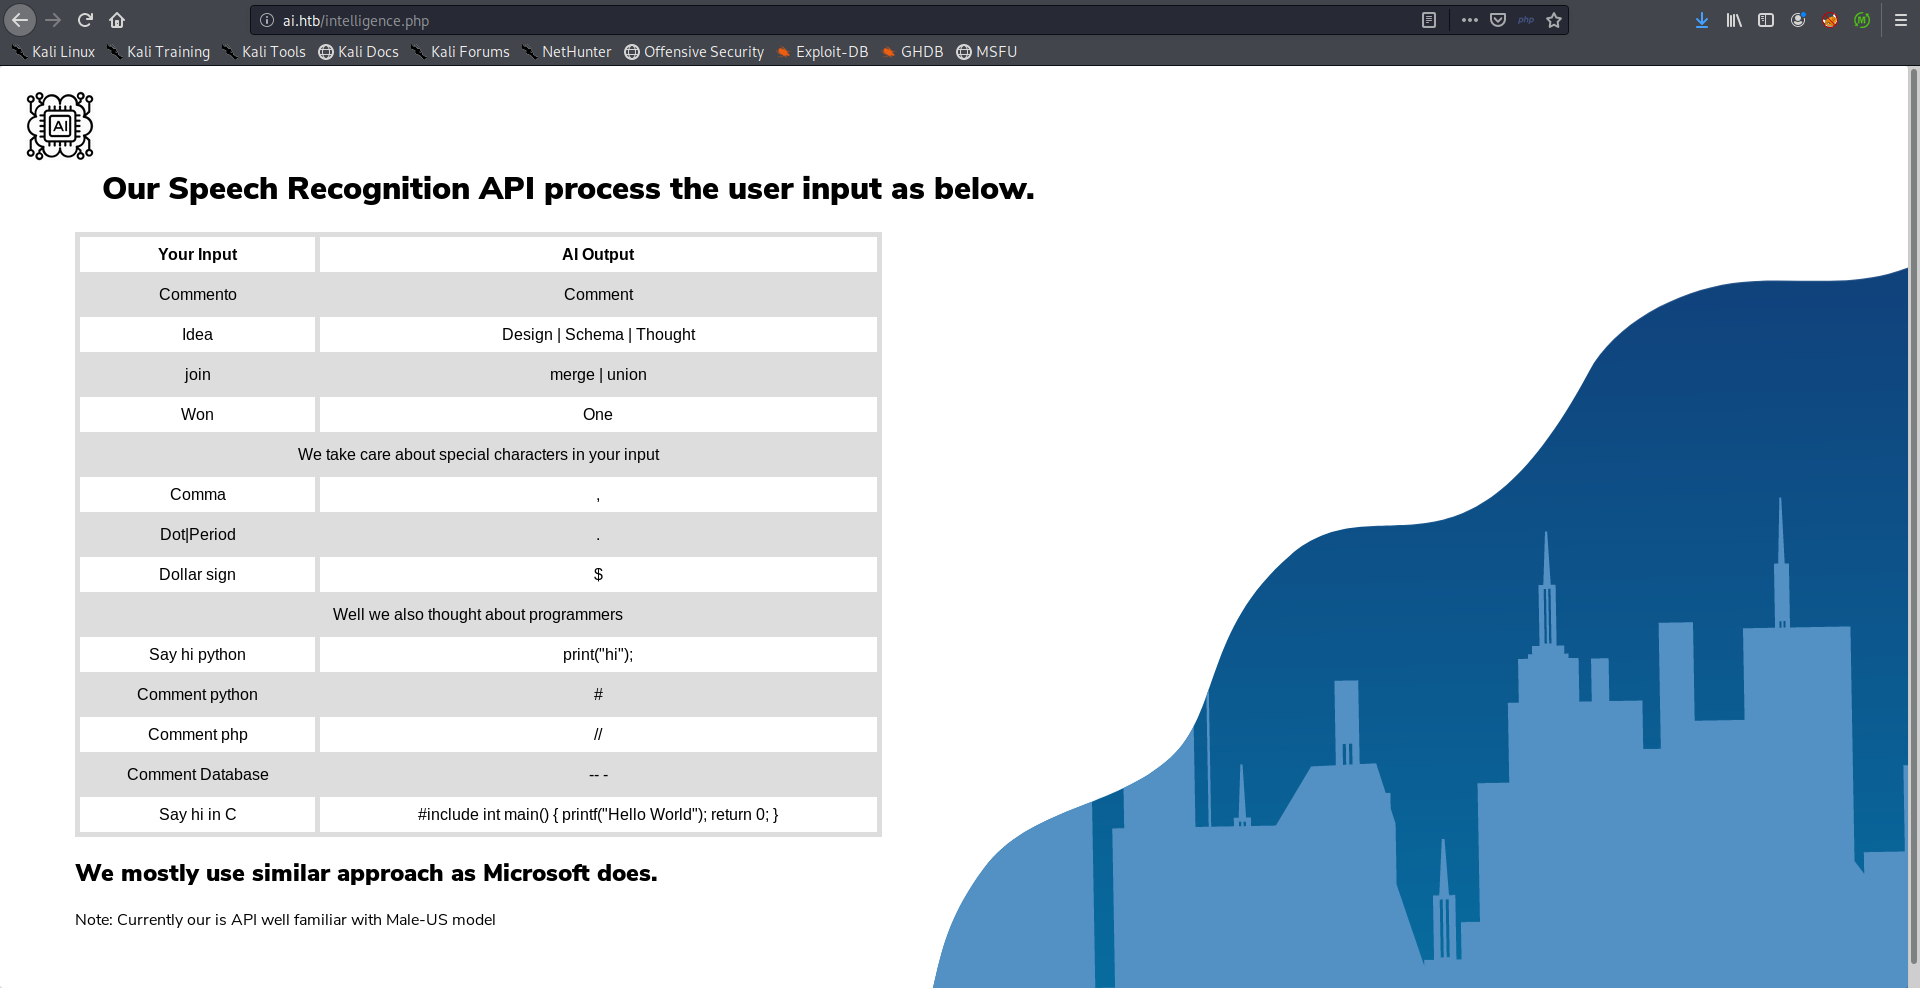Bookmark this page with the star
The image size is (1920, 988).
(1554, 20)
